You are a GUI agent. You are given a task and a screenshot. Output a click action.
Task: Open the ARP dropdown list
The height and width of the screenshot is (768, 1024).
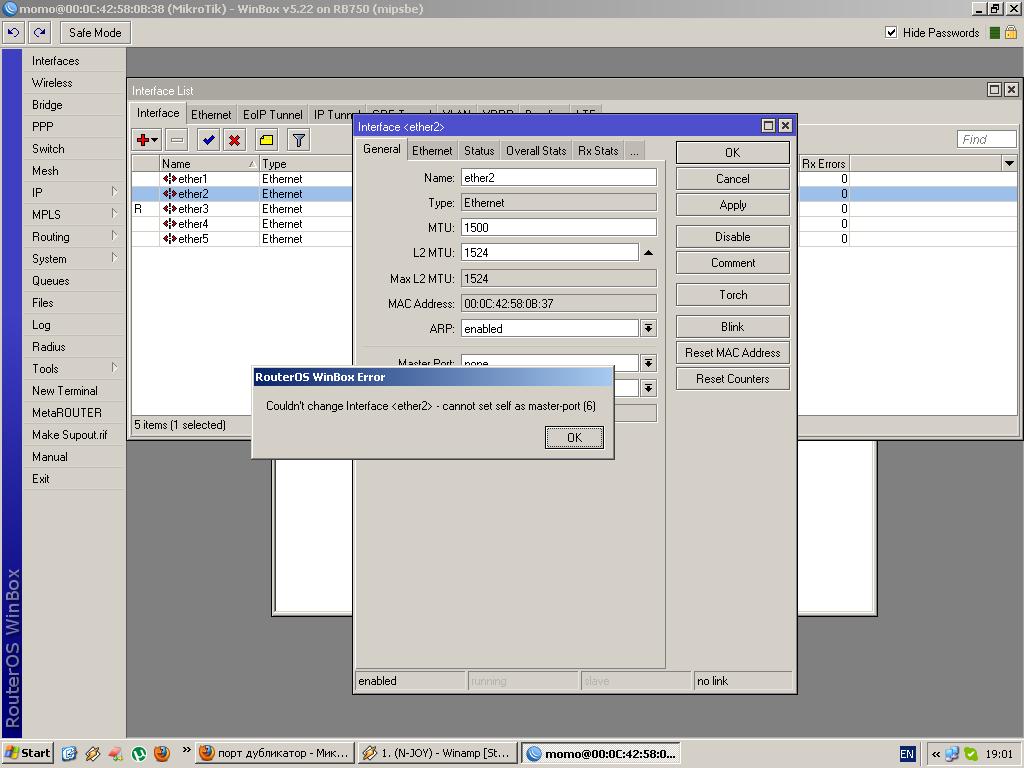coord(648,328)
